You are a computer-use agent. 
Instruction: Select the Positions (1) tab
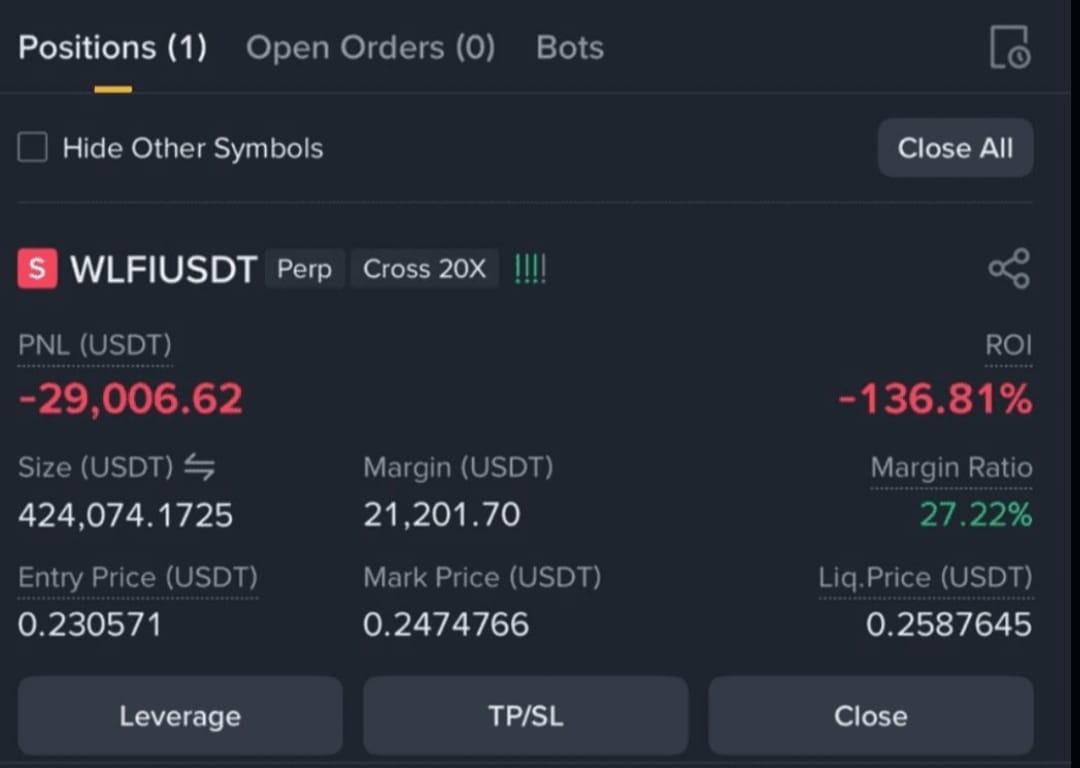(112, 48)
